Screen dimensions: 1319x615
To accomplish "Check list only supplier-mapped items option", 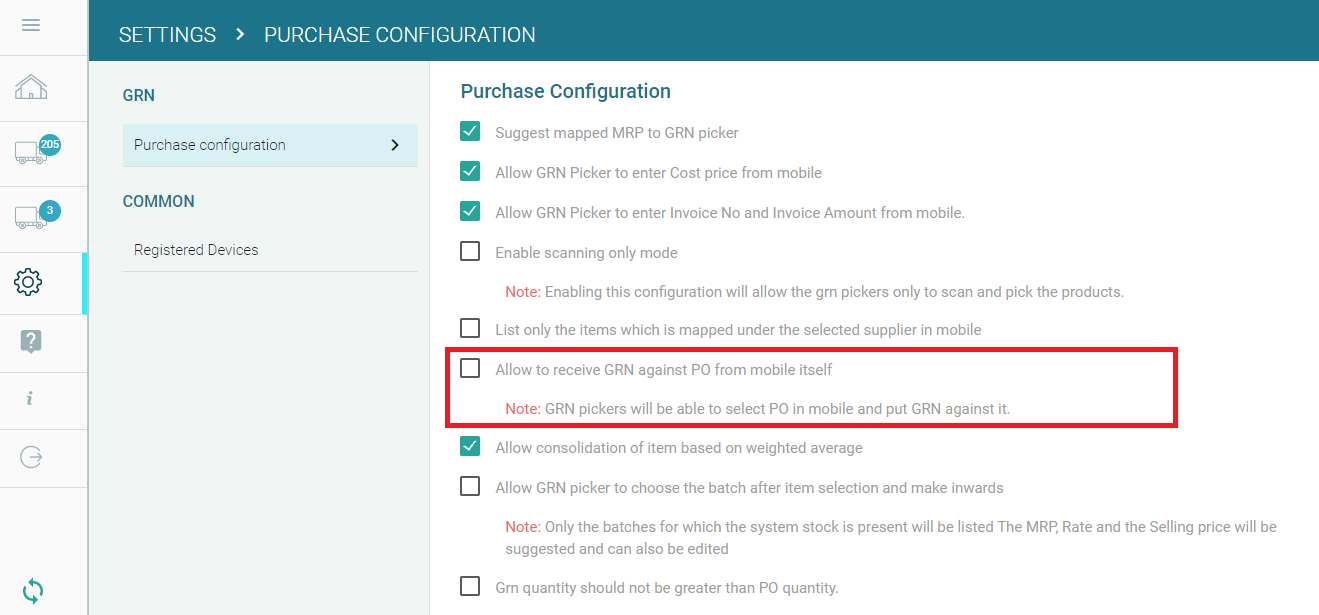I will pos(470,328).
